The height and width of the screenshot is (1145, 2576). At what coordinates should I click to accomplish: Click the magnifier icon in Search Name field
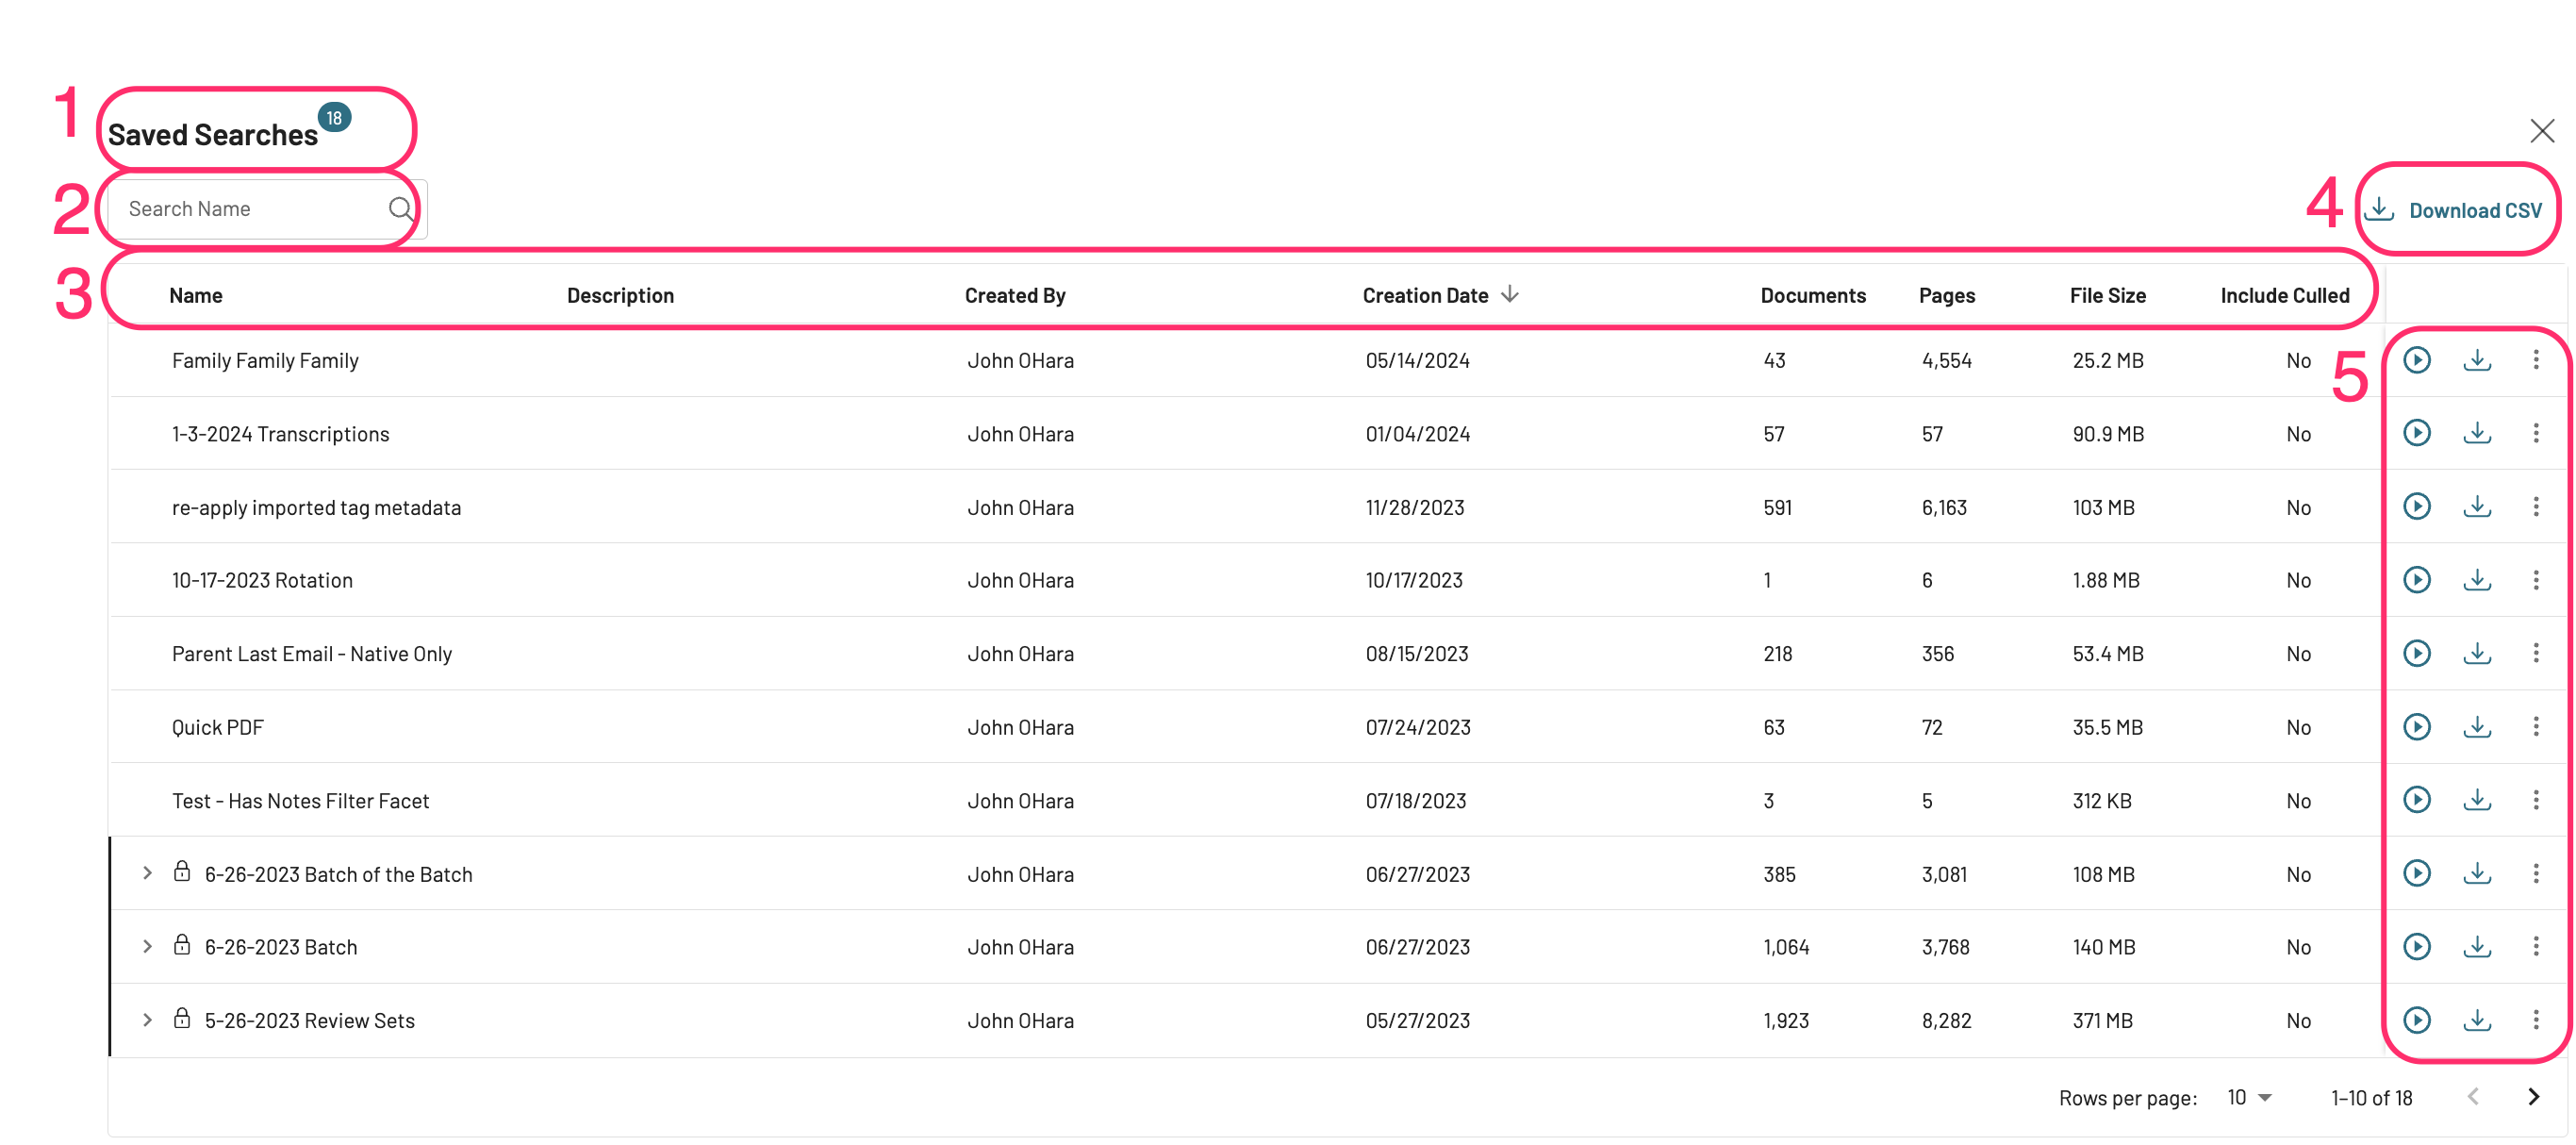pyautogui.click(x=400, y=209)
